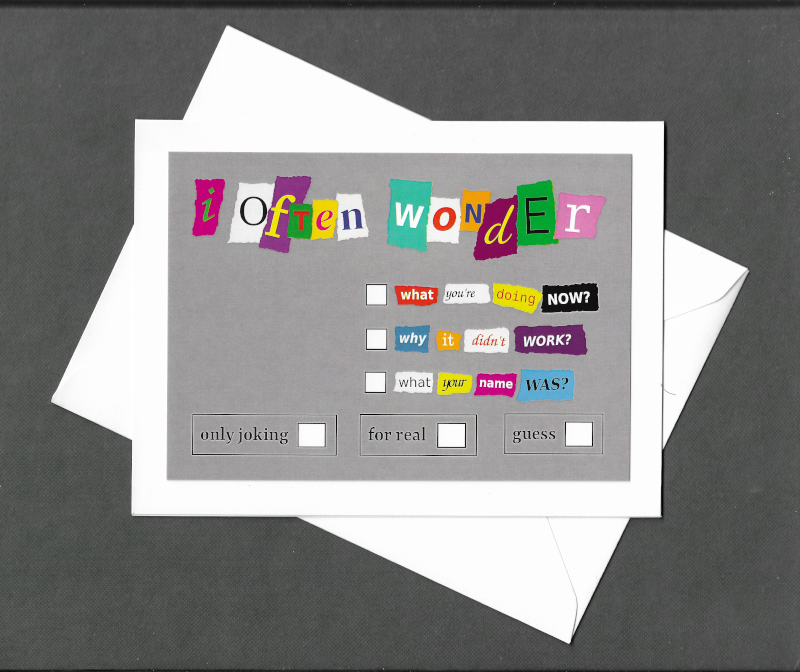Check the box next to "why it didn't WORK?"

click(x=376, y=339)
